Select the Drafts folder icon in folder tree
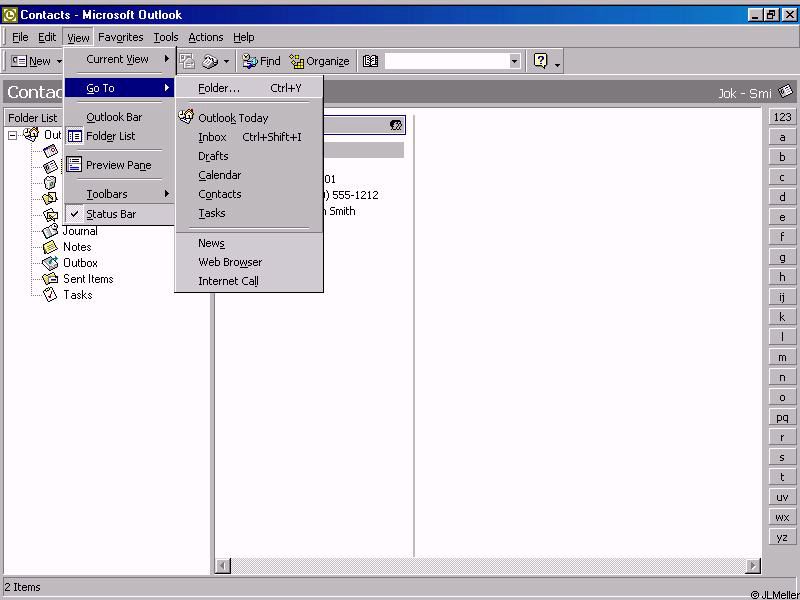This screenshot has width=800, height=600. pyautogui.click(x=50, y=198)
